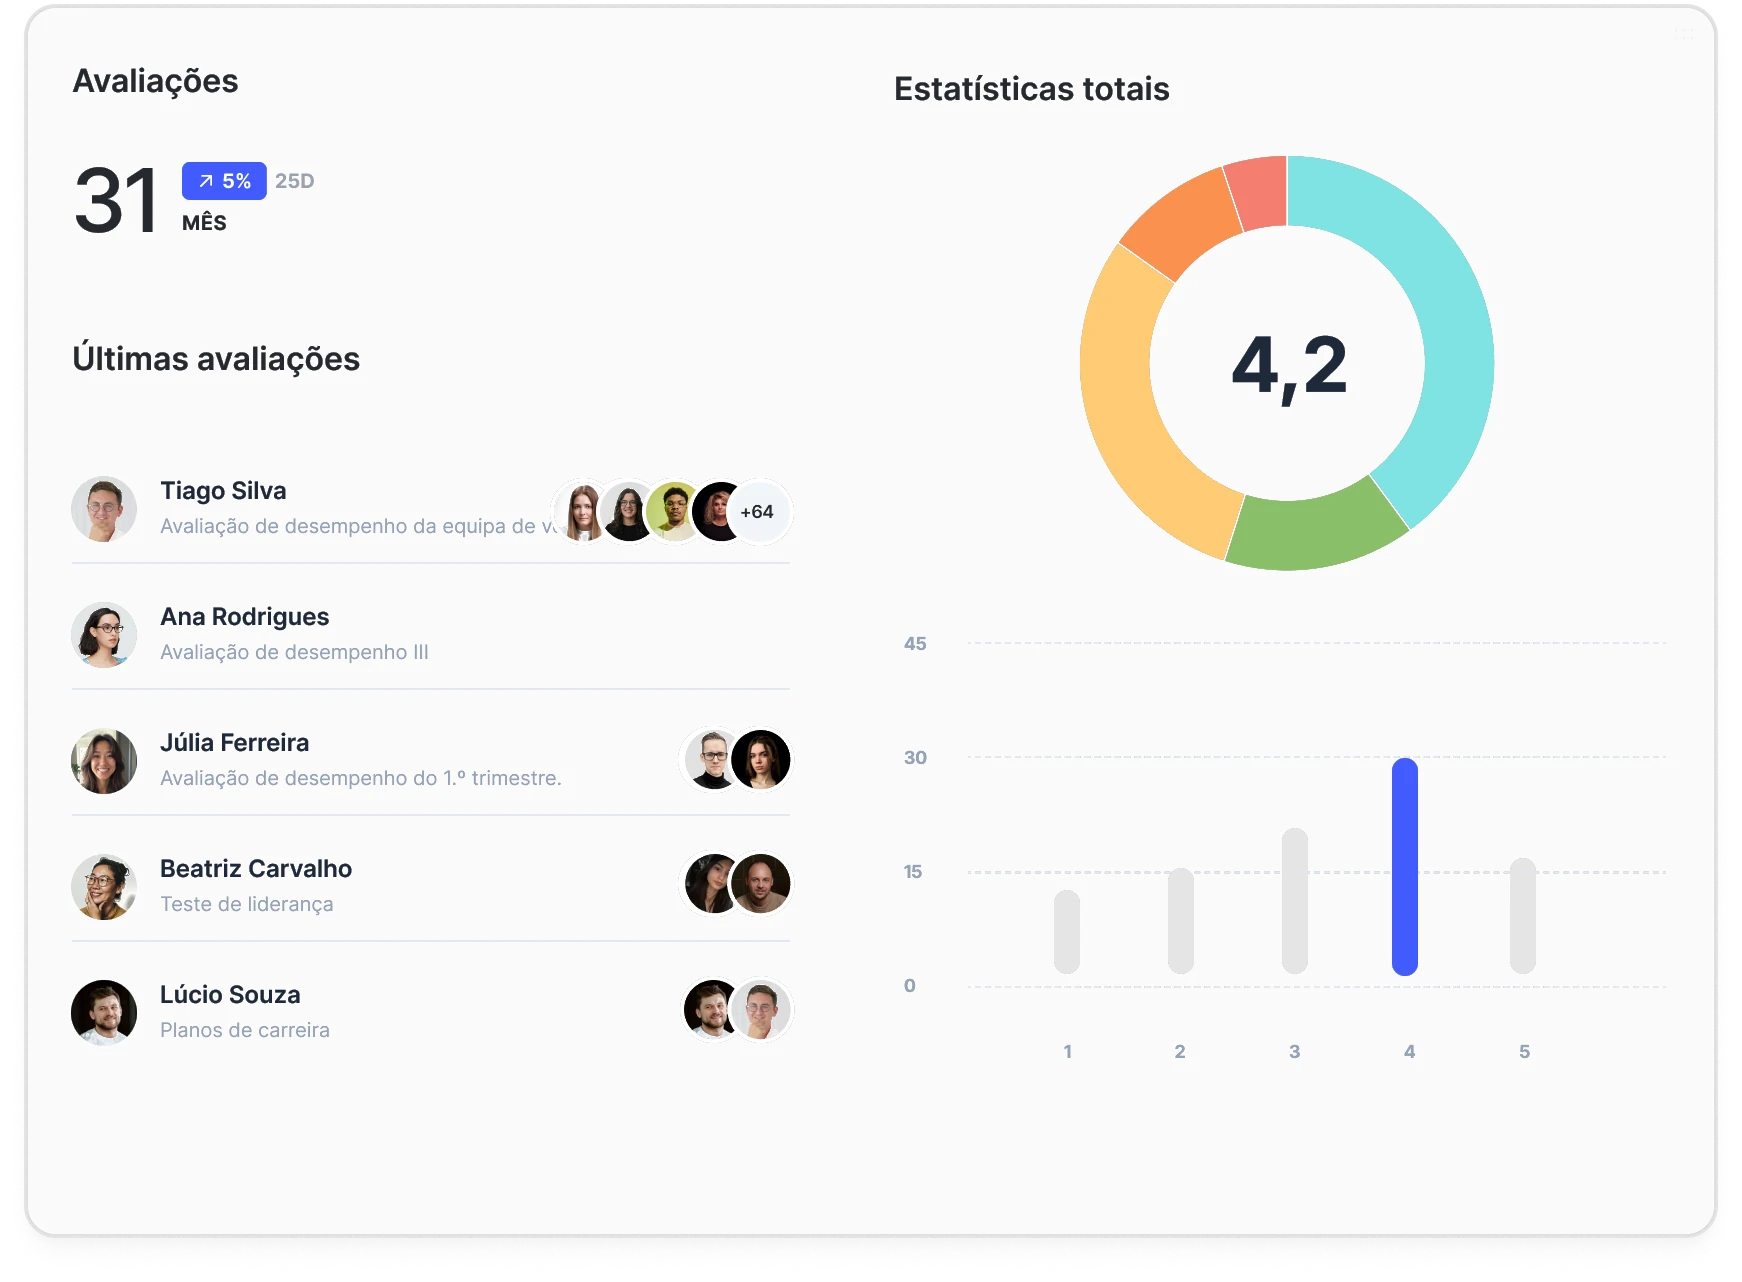Open the 'Ana Rodrigues' name link
This screenshot has height=1282, width=1742.
click(245, 617)
